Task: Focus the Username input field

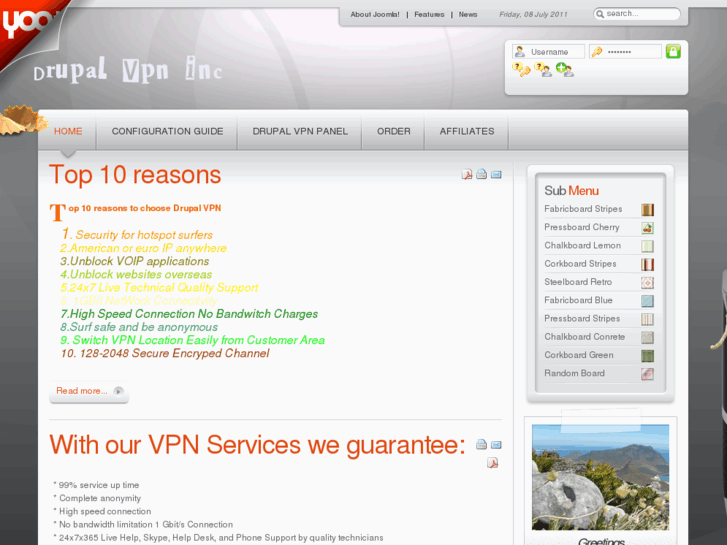Action: [x=548, y=51]
